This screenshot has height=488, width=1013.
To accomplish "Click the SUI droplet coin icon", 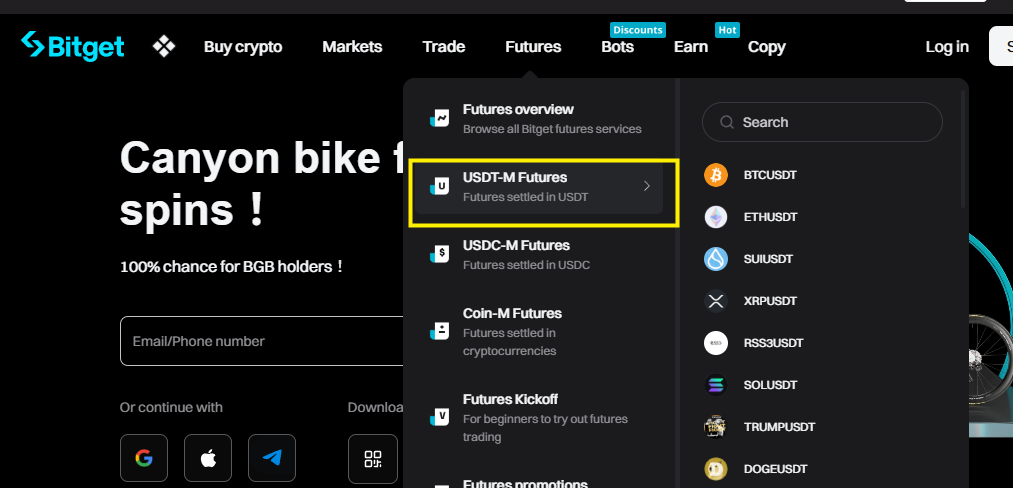I will point(716,259).
